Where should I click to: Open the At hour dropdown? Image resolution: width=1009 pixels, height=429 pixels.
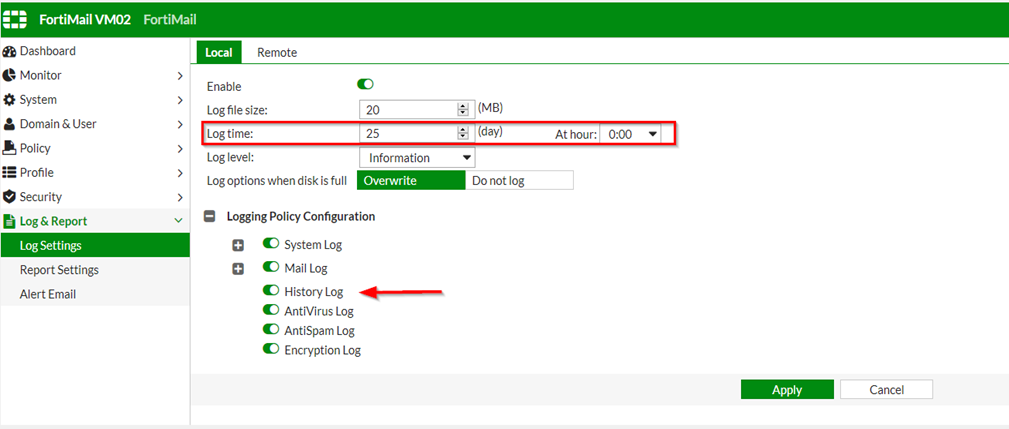pyautogui.click(x=633, y=133)
